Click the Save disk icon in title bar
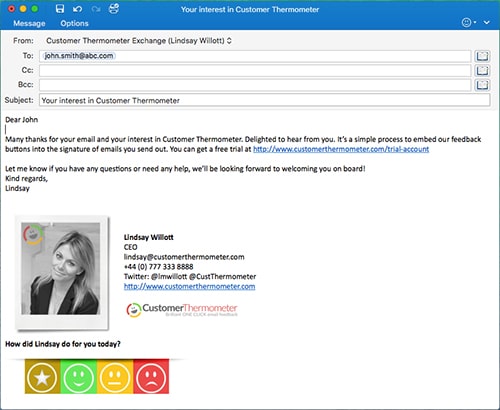The image size is (500, 410). click(60, 9)
